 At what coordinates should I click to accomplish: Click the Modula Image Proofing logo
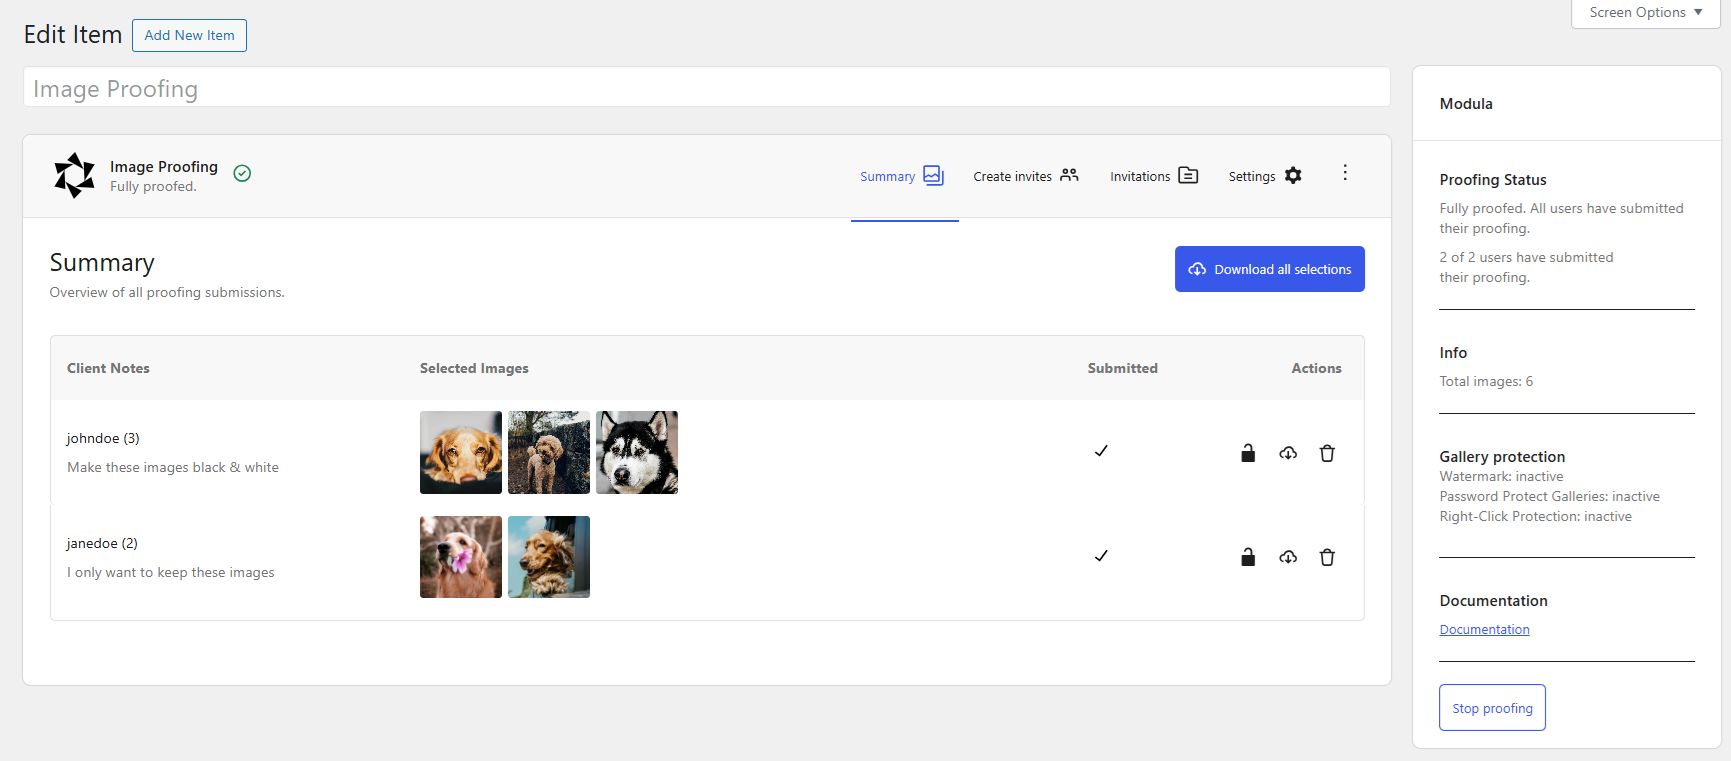[74, 176]
